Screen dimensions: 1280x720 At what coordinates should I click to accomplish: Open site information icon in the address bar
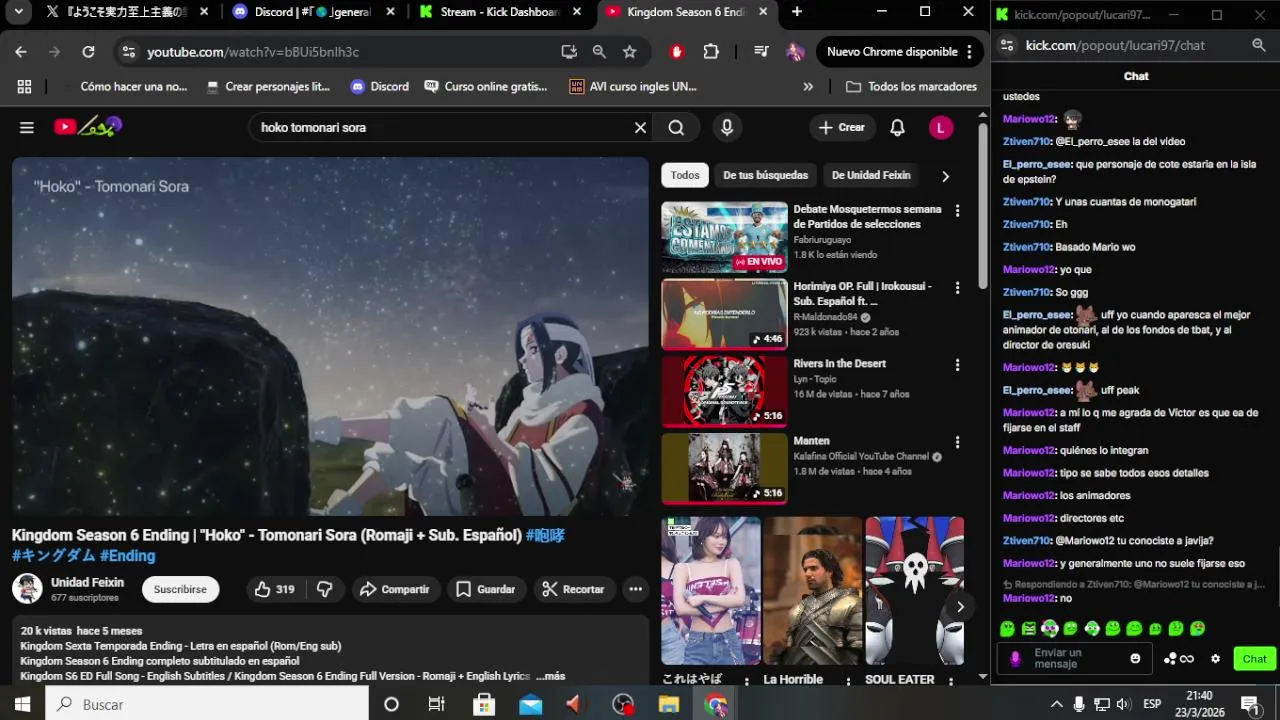127,52
